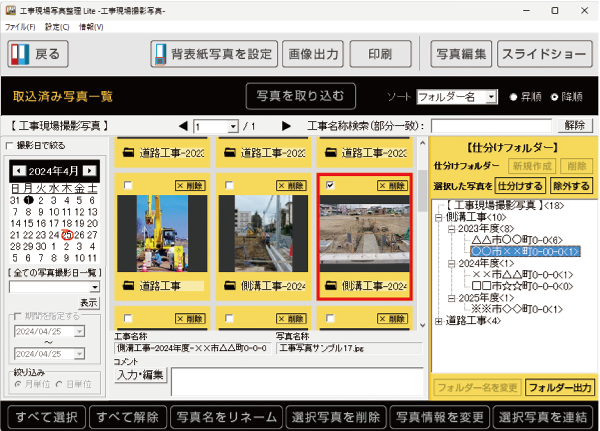Select 昇順 sort order radio
Image resolution: width=600 pixels, height=431 pixels.
pyautogui.click(x=514, y=97)
